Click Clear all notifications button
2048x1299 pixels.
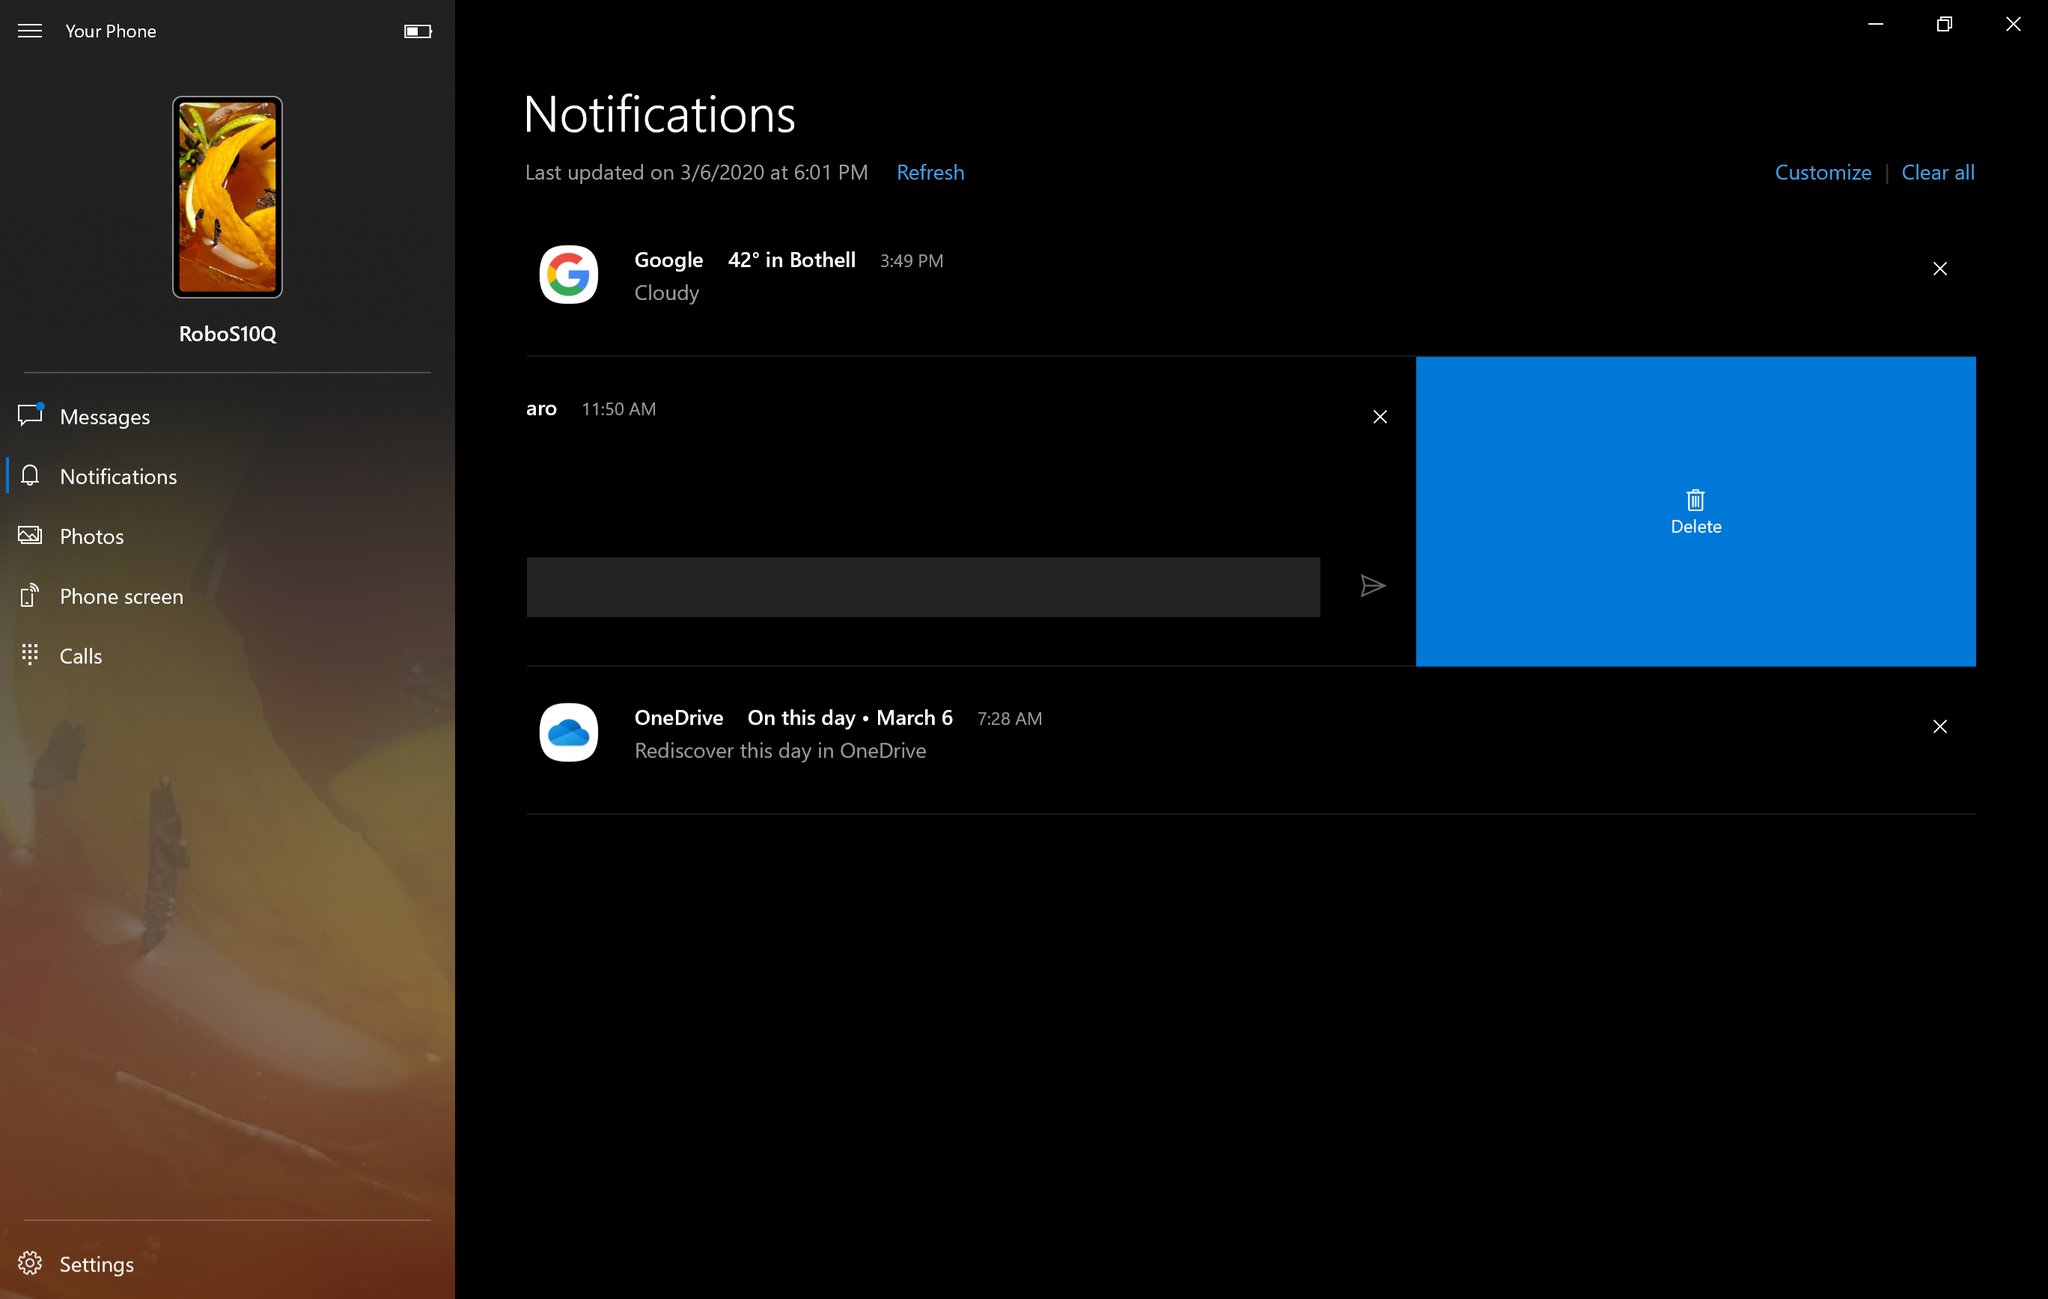[x=1938, y=172]
